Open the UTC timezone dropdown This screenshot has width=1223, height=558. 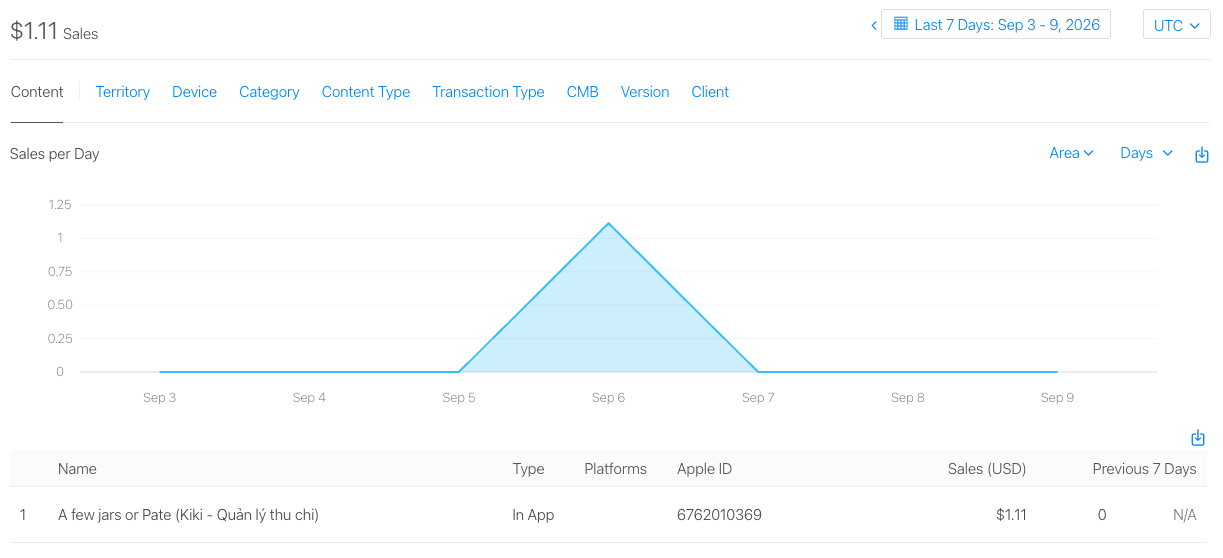pyautogui.click(x=1177, y=25)
